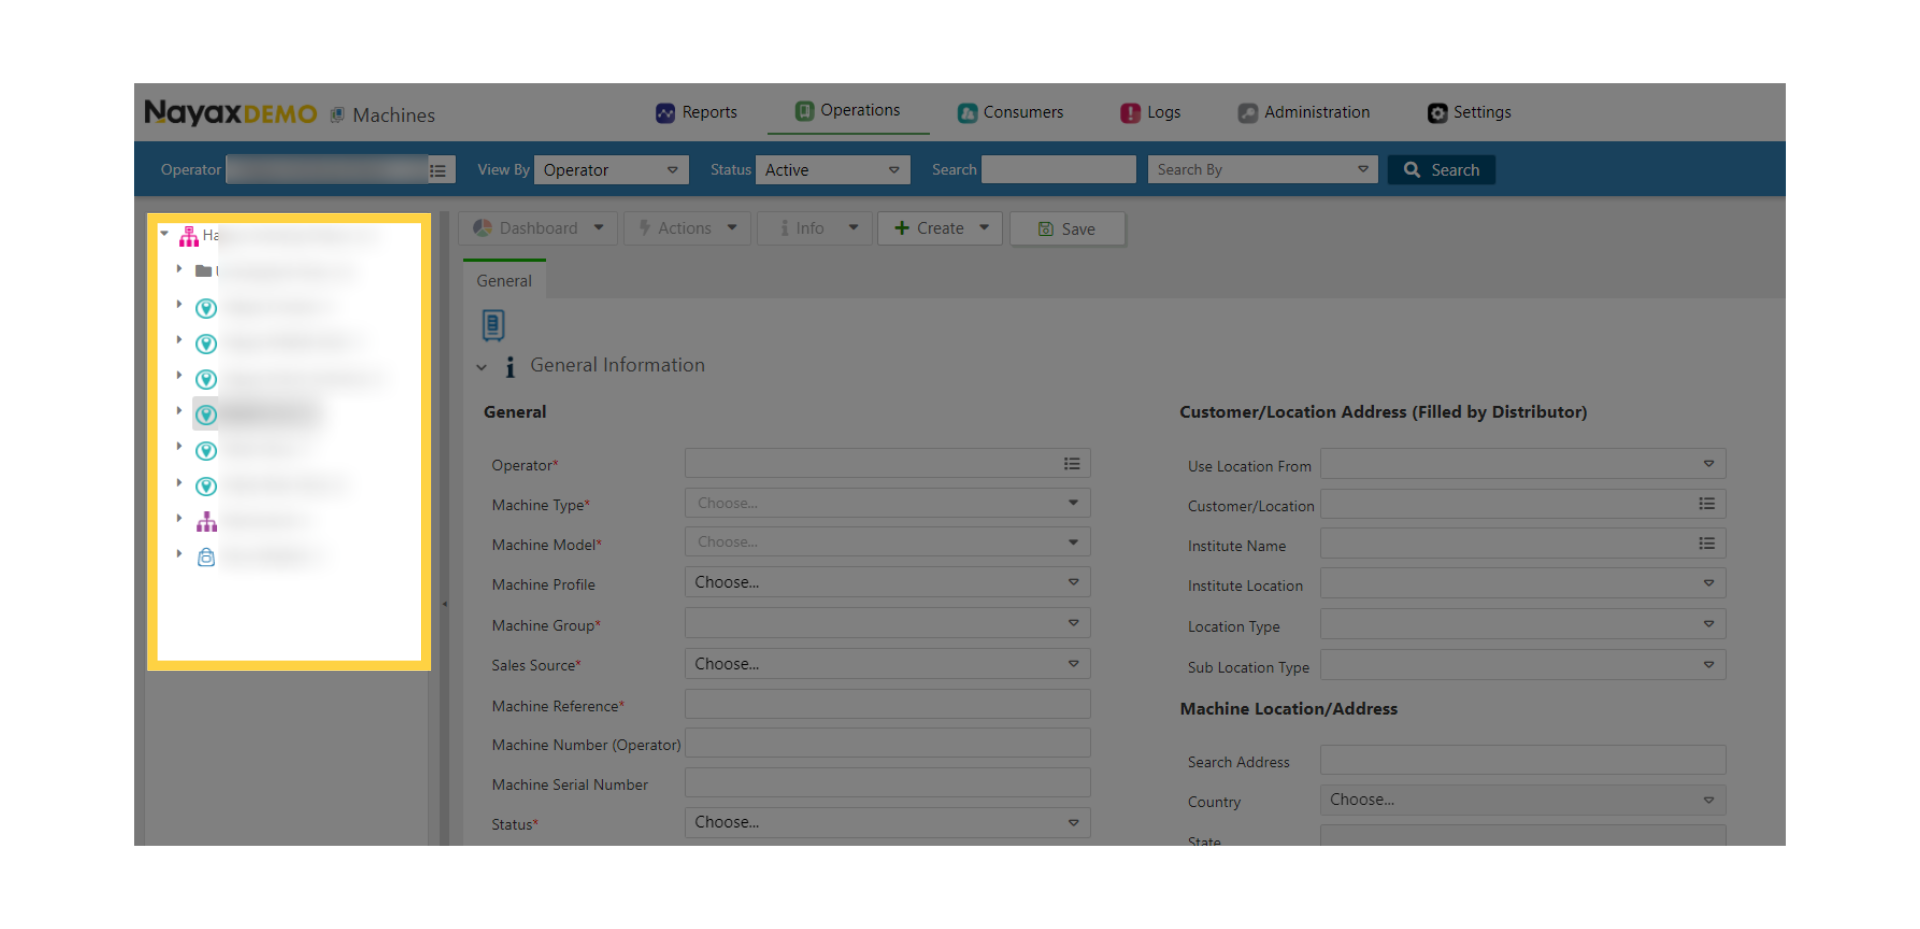The image size is (1920, 929).
Task: Click the machine icon under General tab
Action: point(493,325)
